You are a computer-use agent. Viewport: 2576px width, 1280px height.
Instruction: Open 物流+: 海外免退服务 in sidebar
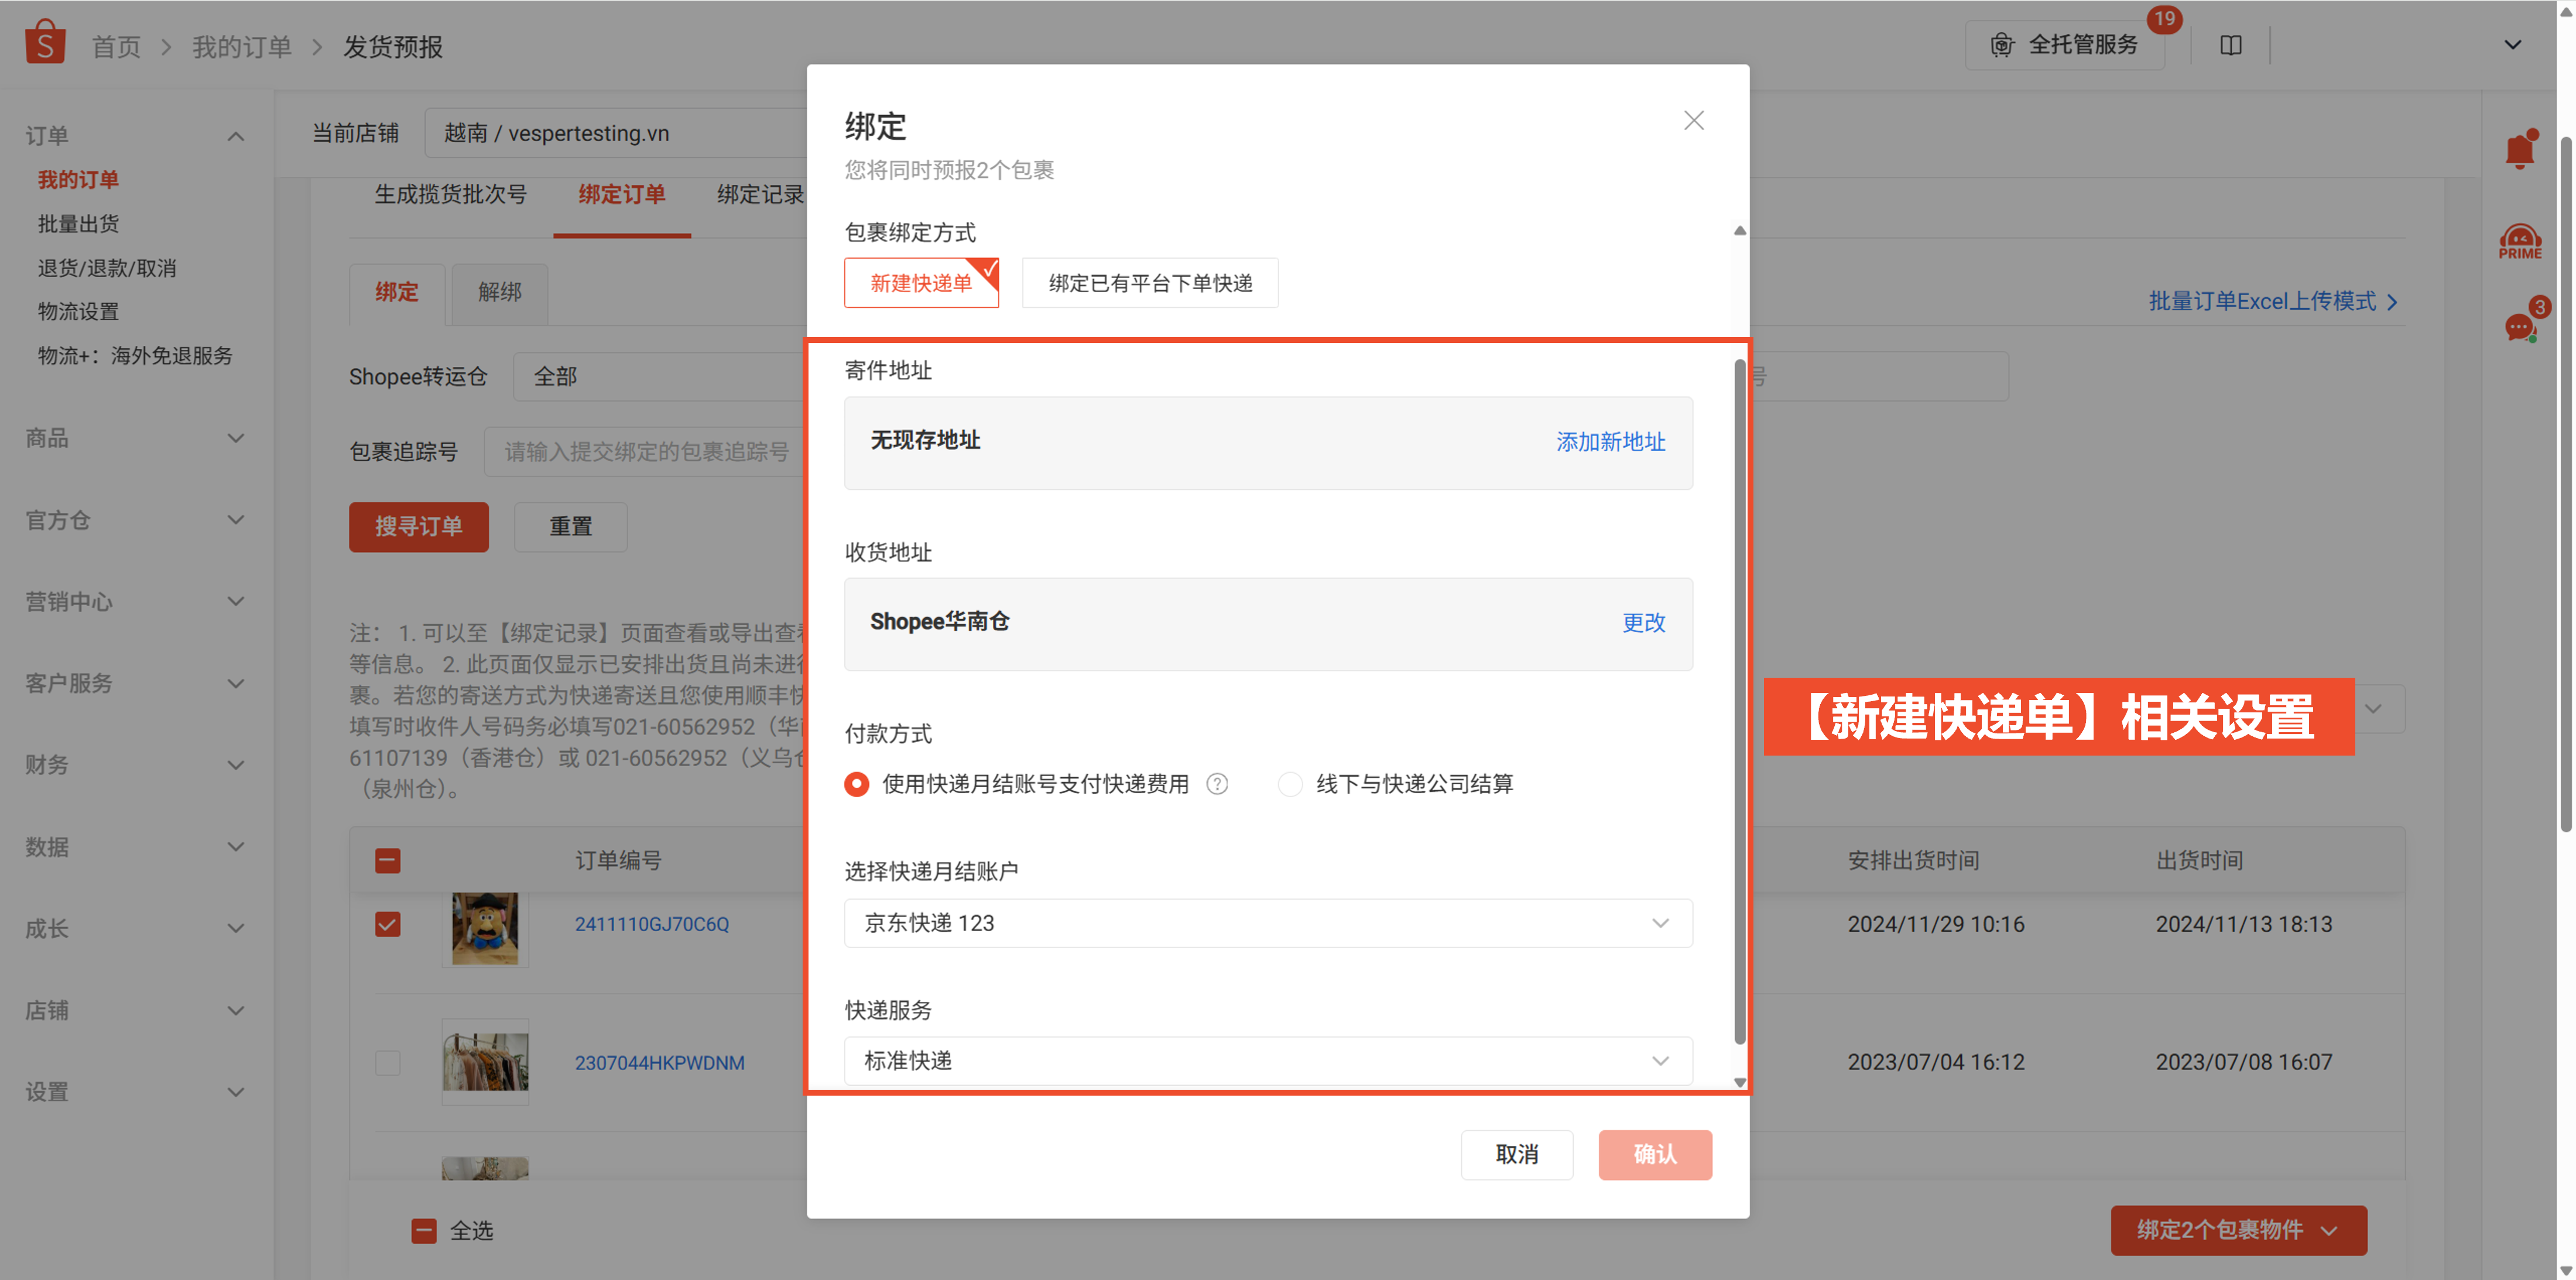pyautogui.click(x=135, y=356)
